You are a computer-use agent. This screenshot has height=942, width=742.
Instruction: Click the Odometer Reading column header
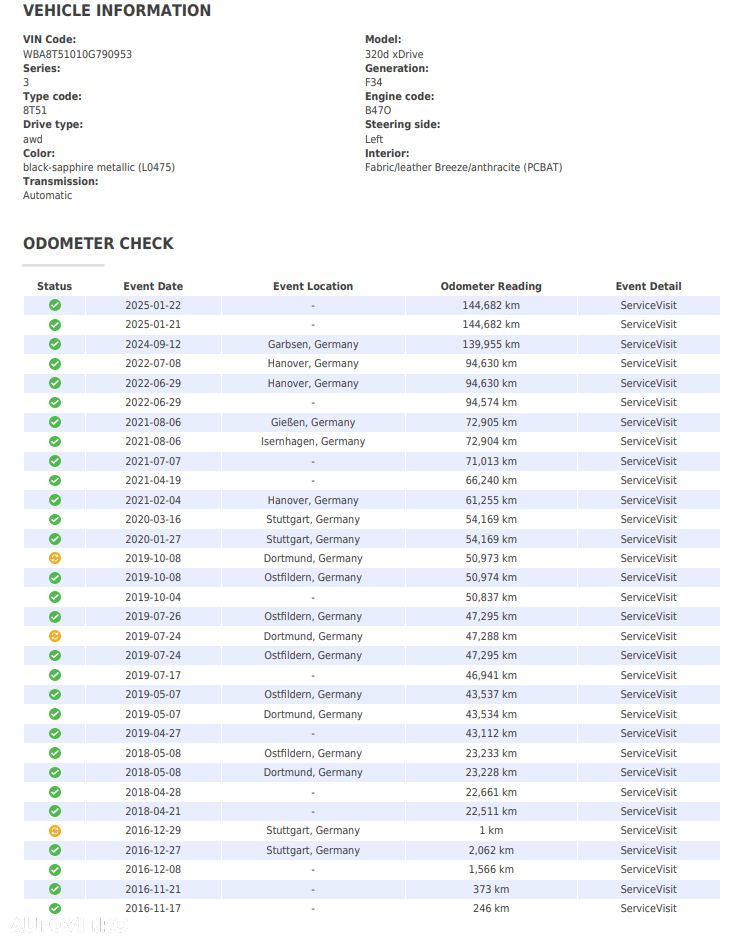(491, 287)
